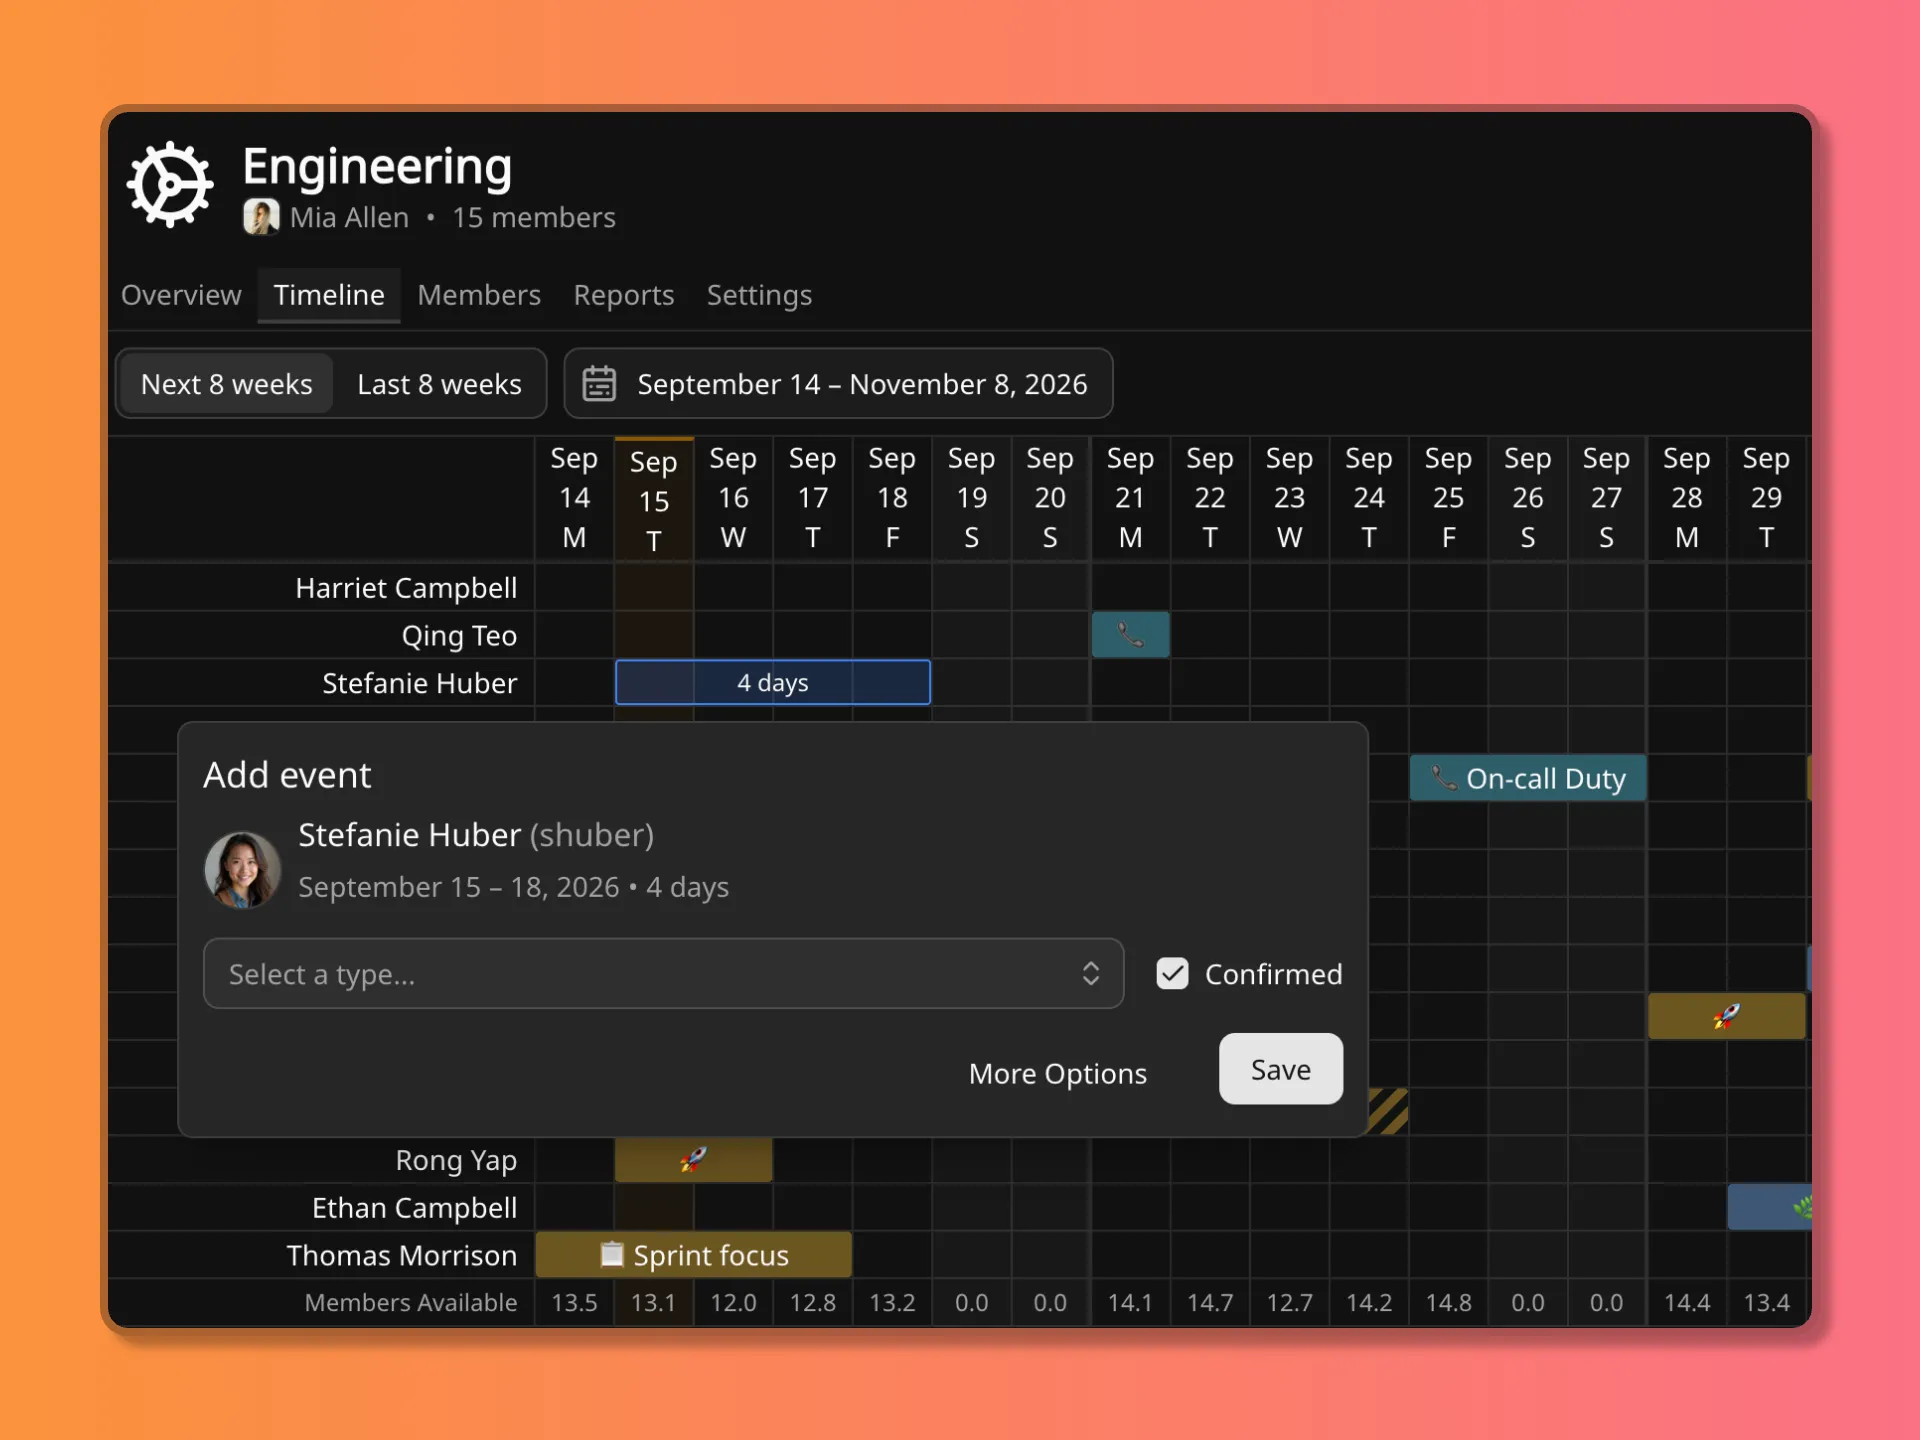Select the Timeline tab
The height and width of the screenshot is (1440, 1920).
[x=329, y=295]
